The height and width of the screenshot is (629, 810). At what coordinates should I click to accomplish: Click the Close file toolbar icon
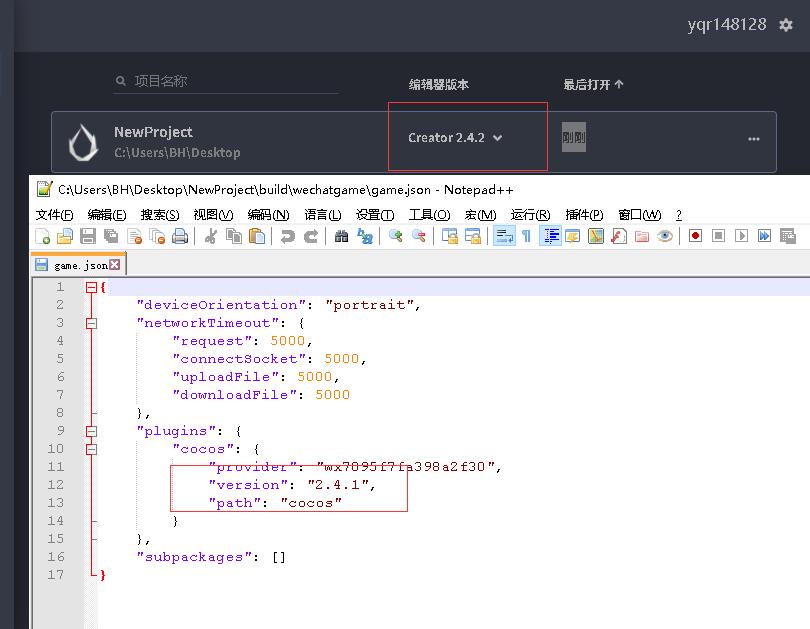pos(134,236)
